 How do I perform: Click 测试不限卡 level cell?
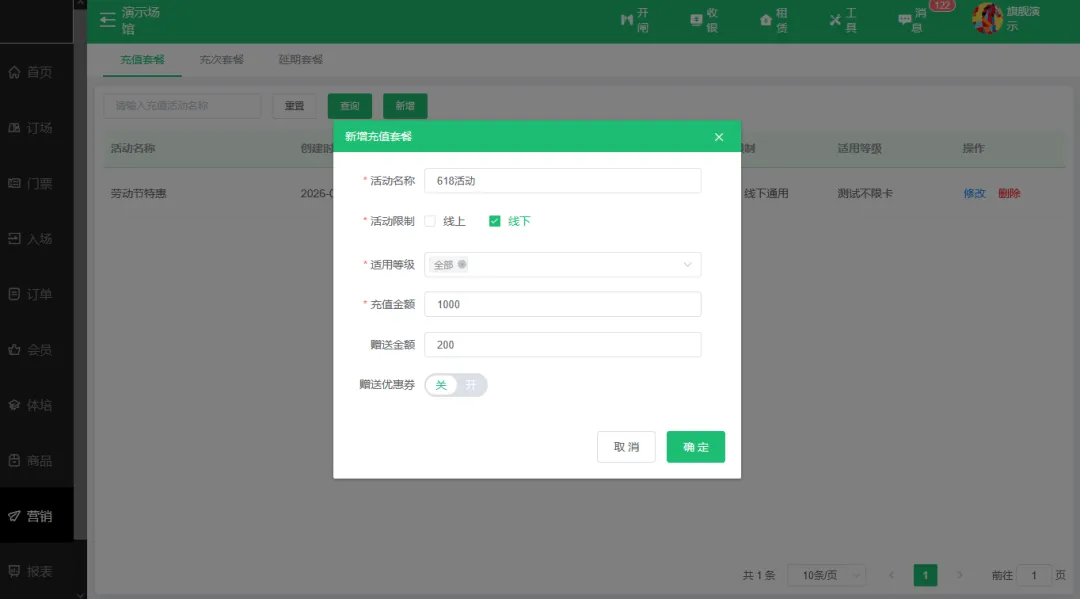pos(865,193)
